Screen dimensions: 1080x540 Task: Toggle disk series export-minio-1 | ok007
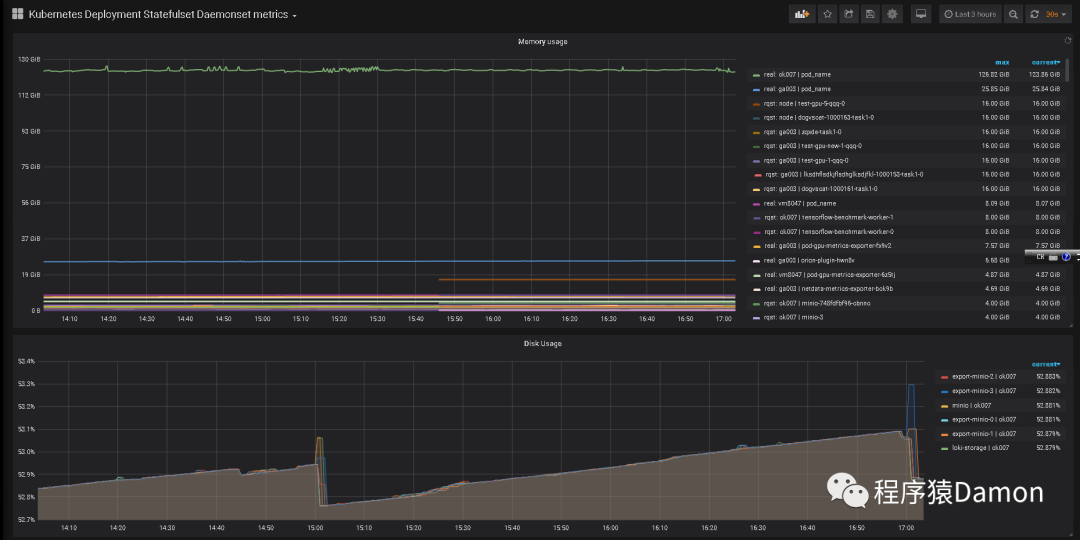pyautogui.click(x=984, y=434)
